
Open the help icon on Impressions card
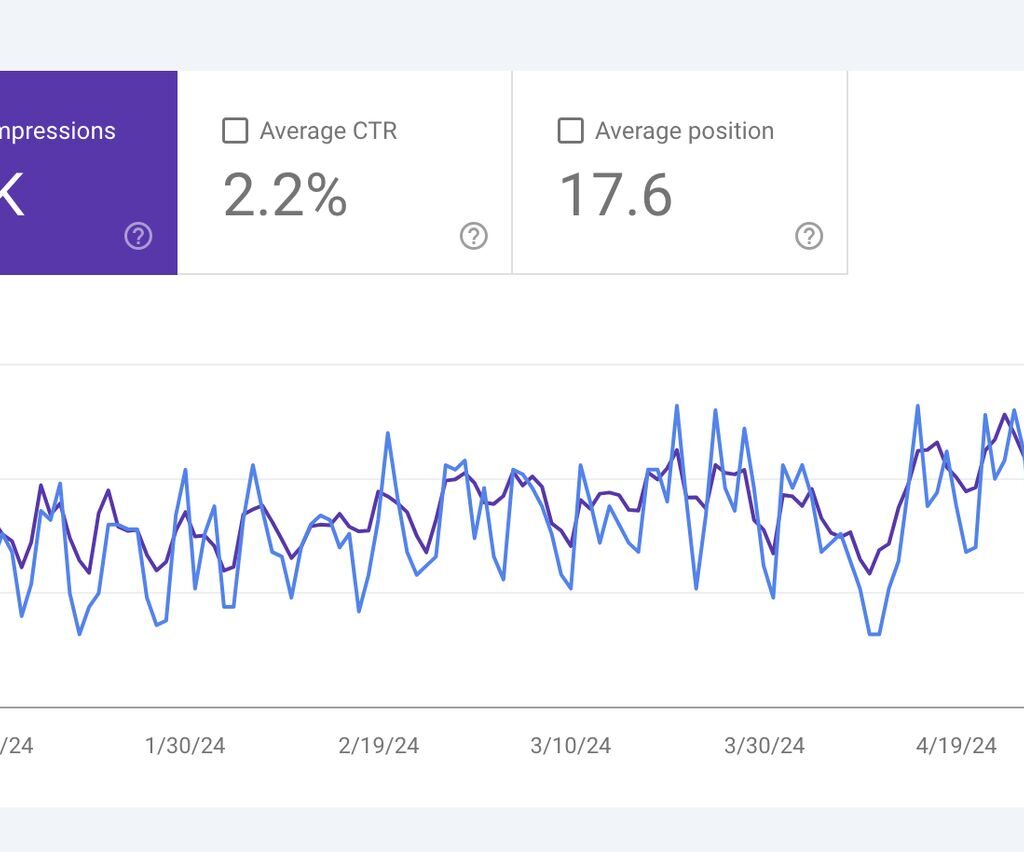click(138, 236)
